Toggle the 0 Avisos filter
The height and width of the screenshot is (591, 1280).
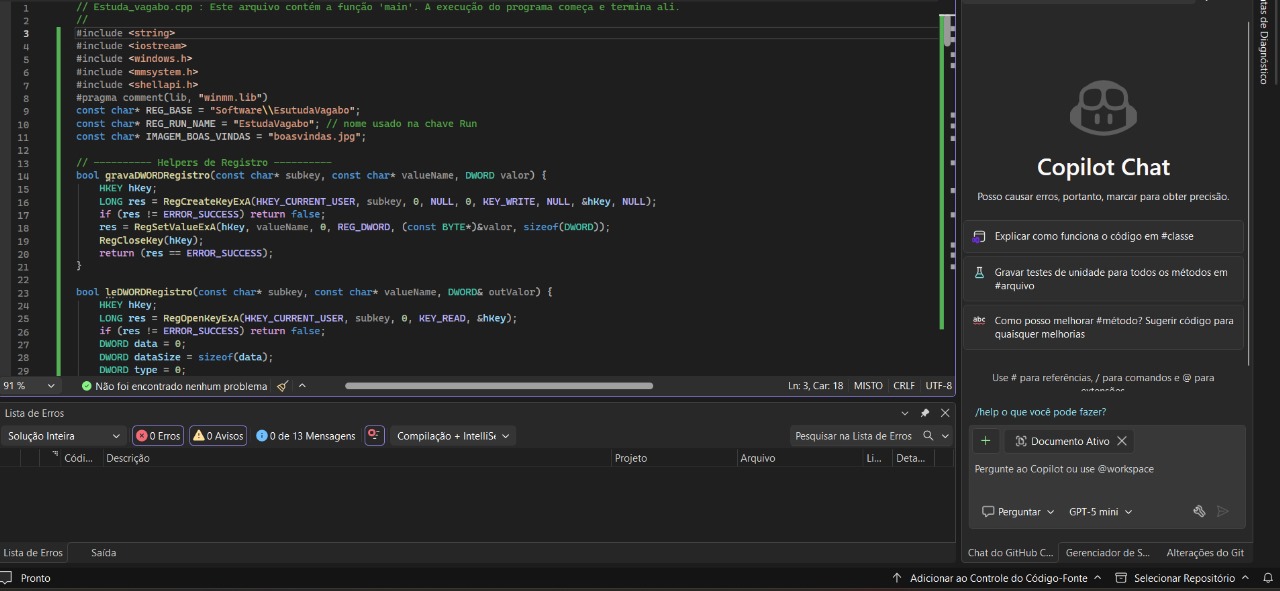pyautogui.click(x=218, y=436)
